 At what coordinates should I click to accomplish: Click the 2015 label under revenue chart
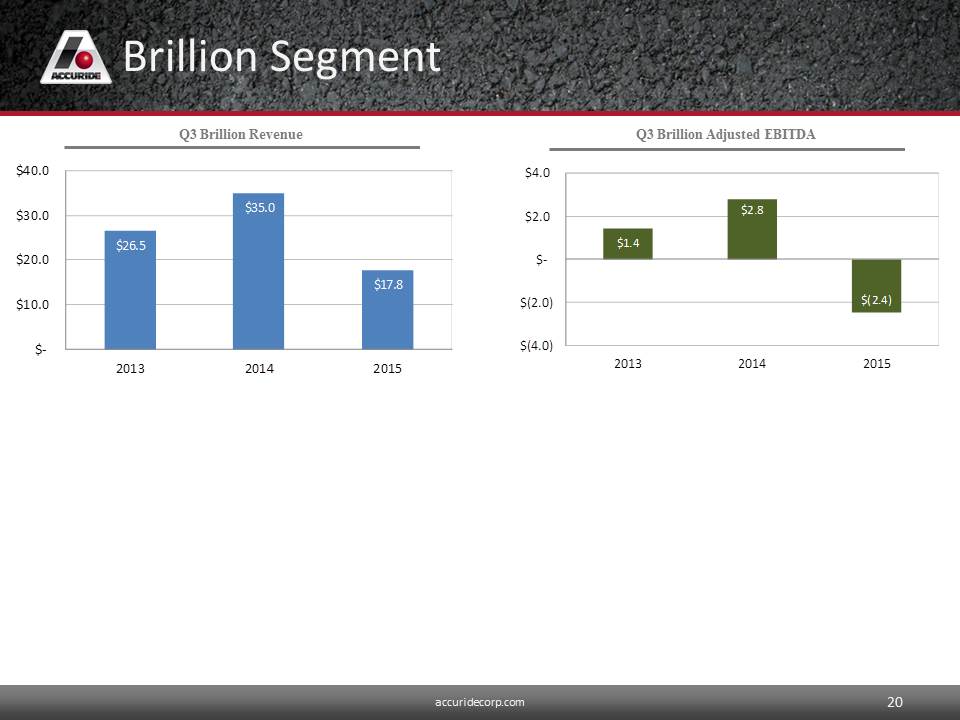pyautogui.click(x=388, y=369)
